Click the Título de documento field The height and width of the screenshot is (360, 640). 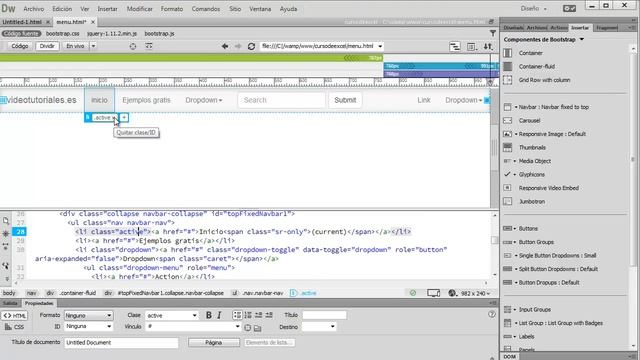(121, 342)
